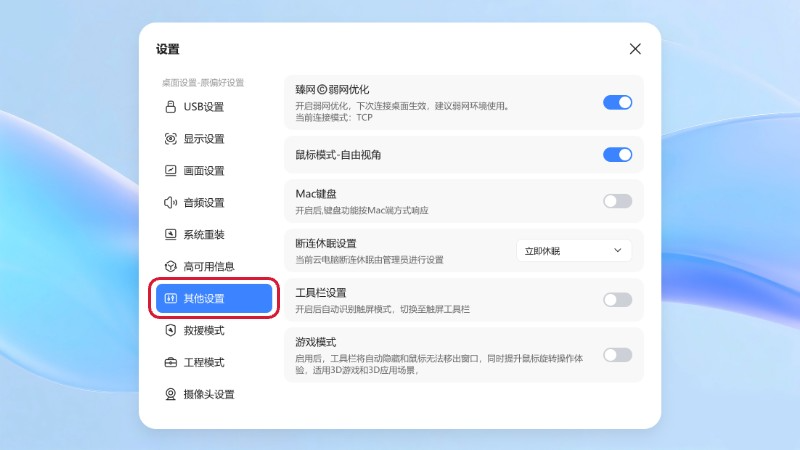Viewport: 800px width, 450px height.
Task: Click the Mac键盘 label
Action: (316, 194)
